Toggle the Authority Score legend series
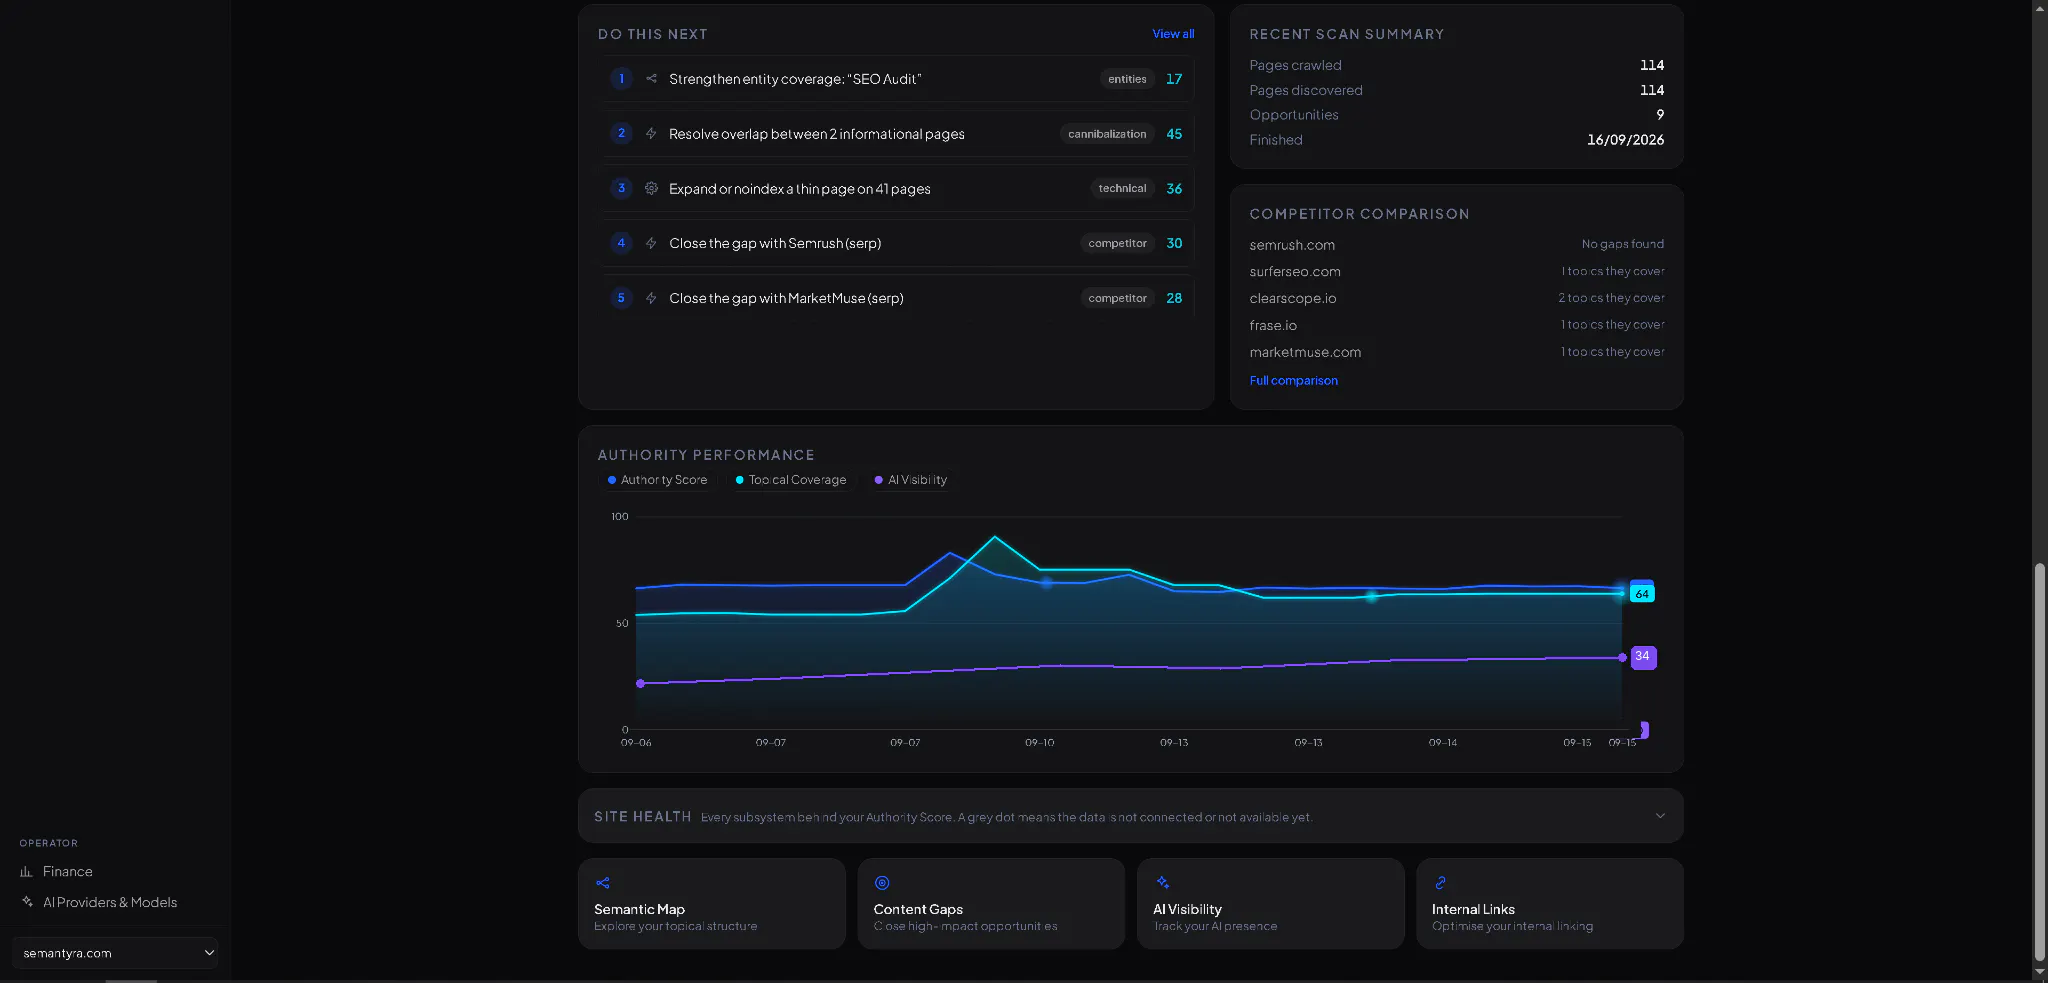Image resolution: width=2048 pixels, height=983 pixels. (658, 480)
